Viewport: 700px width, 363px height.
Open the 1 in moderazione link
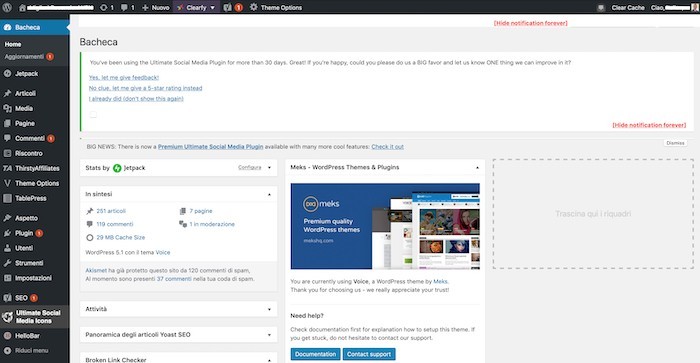coord(212,224)
